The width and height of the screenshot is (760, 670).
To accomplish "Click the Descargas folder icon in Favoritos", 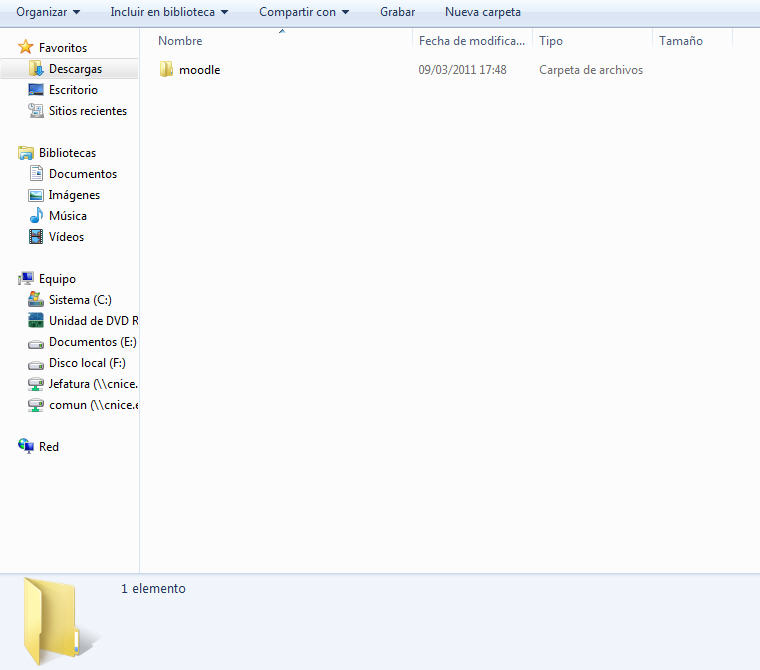I will [x=36, y=69].
